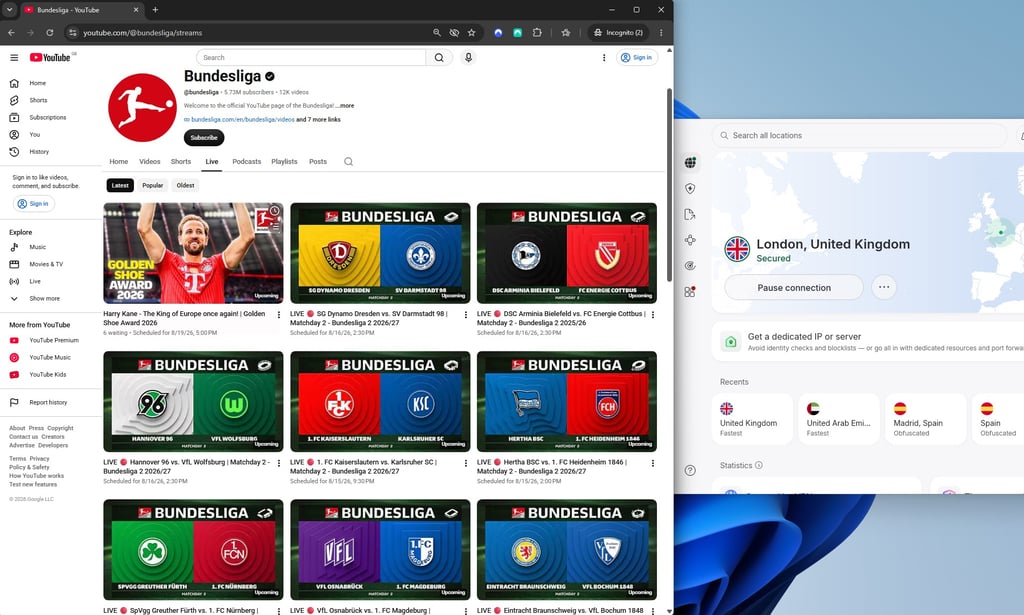
Task: Open options for Kaiserslautern vs Karlsruher stream
Action: click(x=466, y=463)
